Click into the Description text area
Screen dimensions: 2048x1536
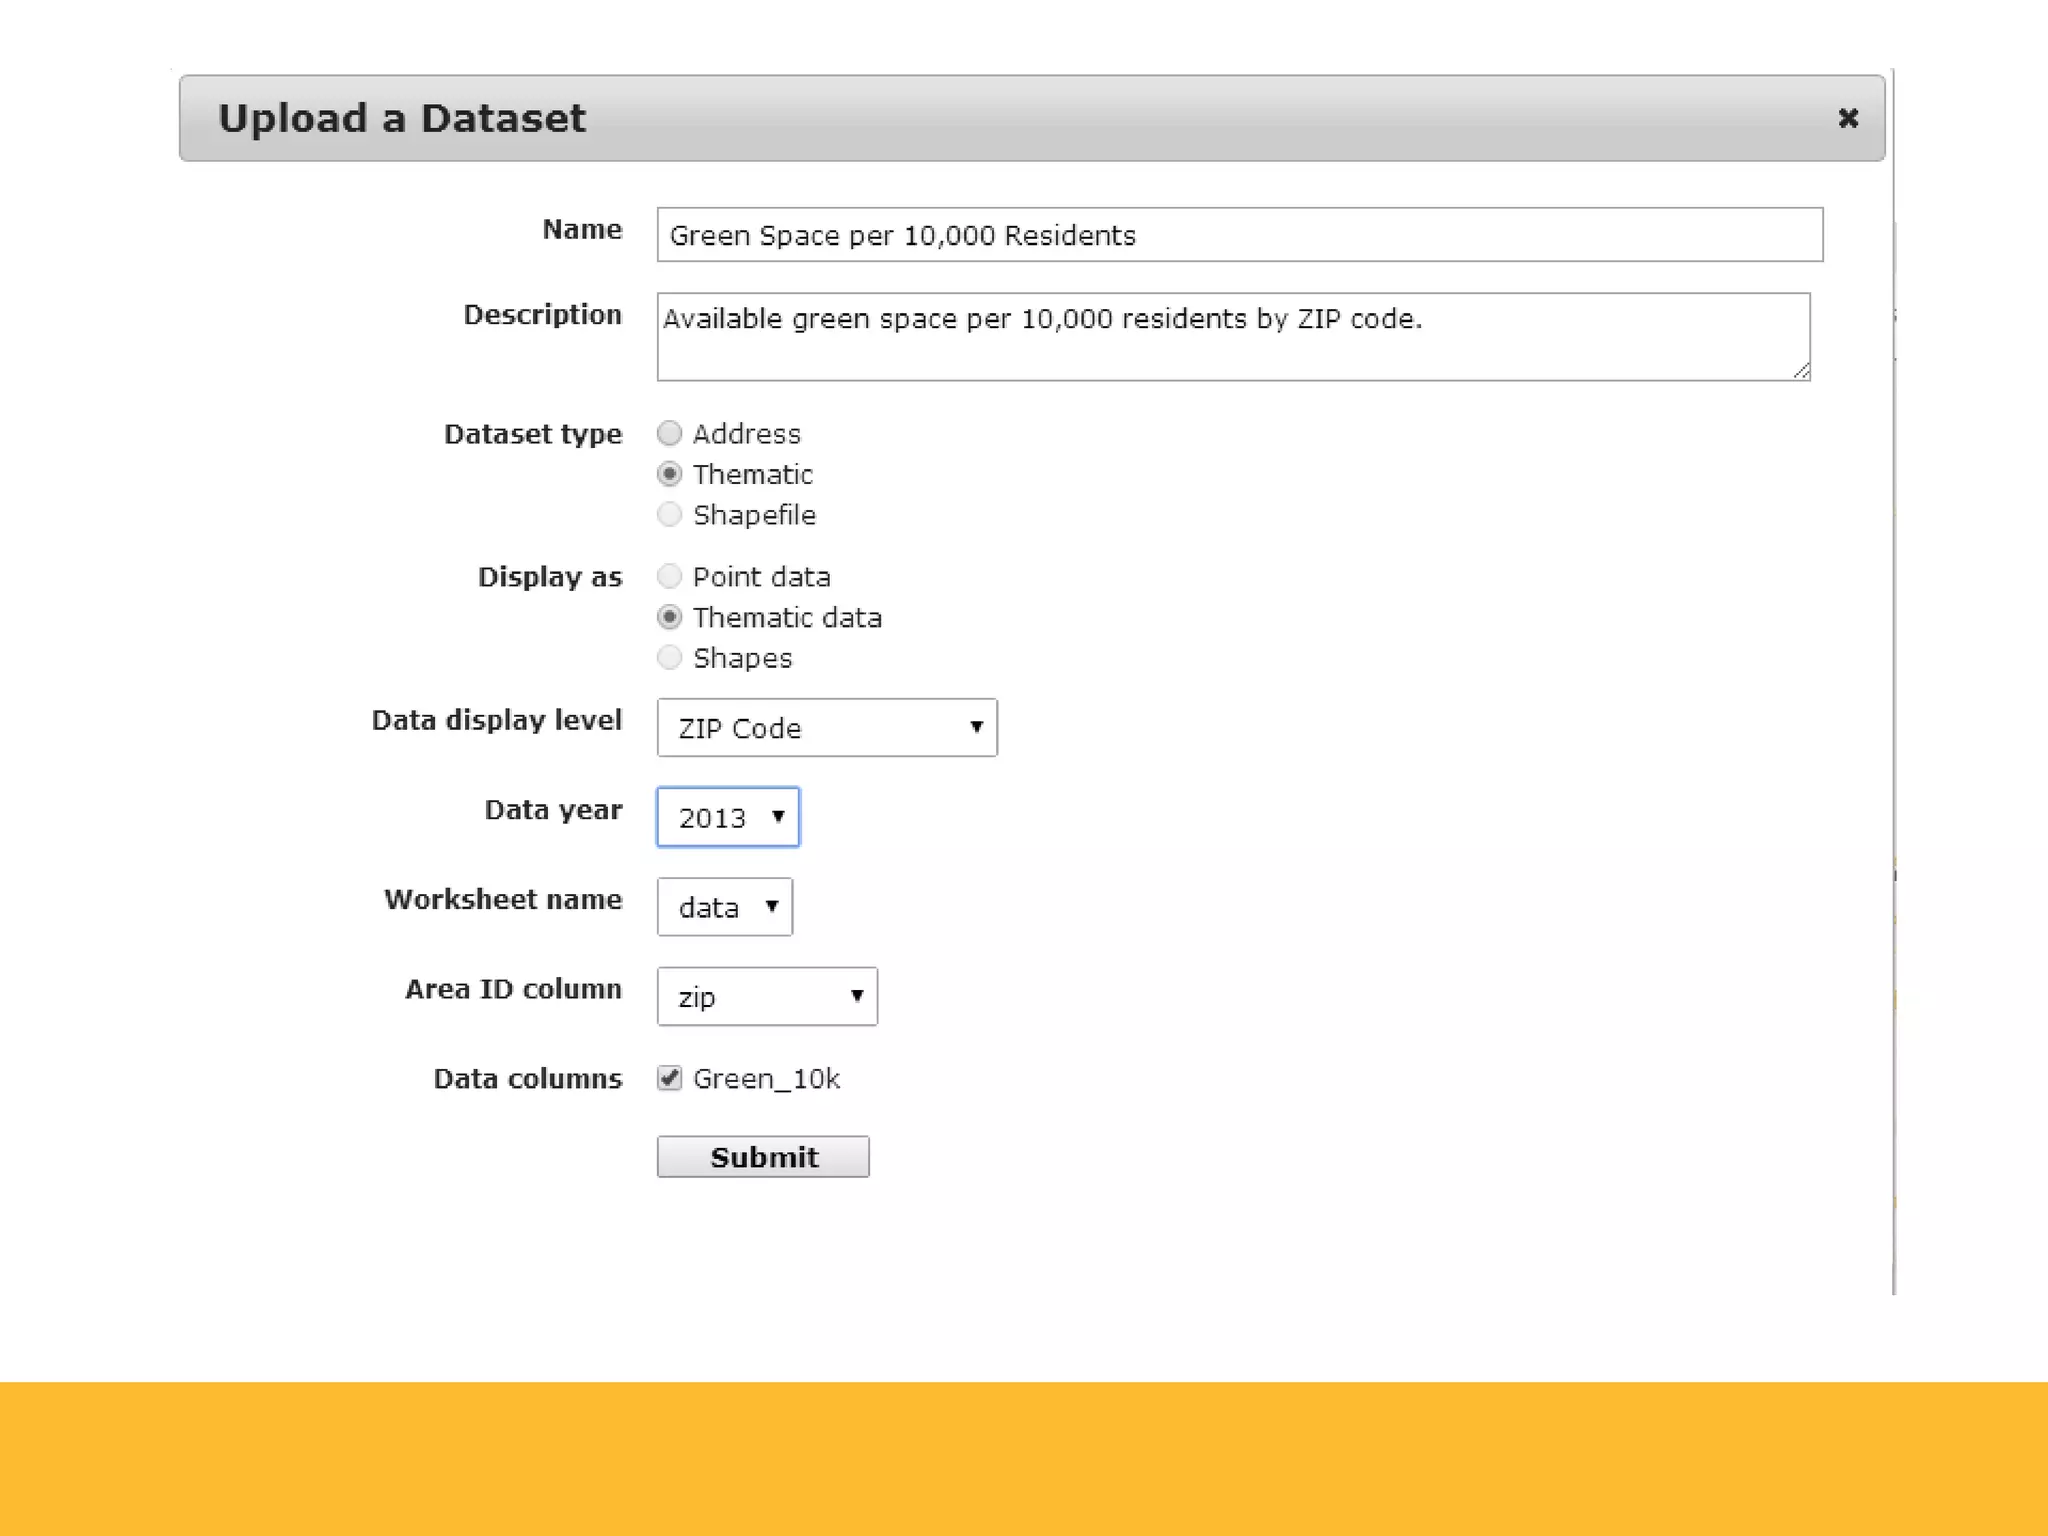(x=1232, y=337)
